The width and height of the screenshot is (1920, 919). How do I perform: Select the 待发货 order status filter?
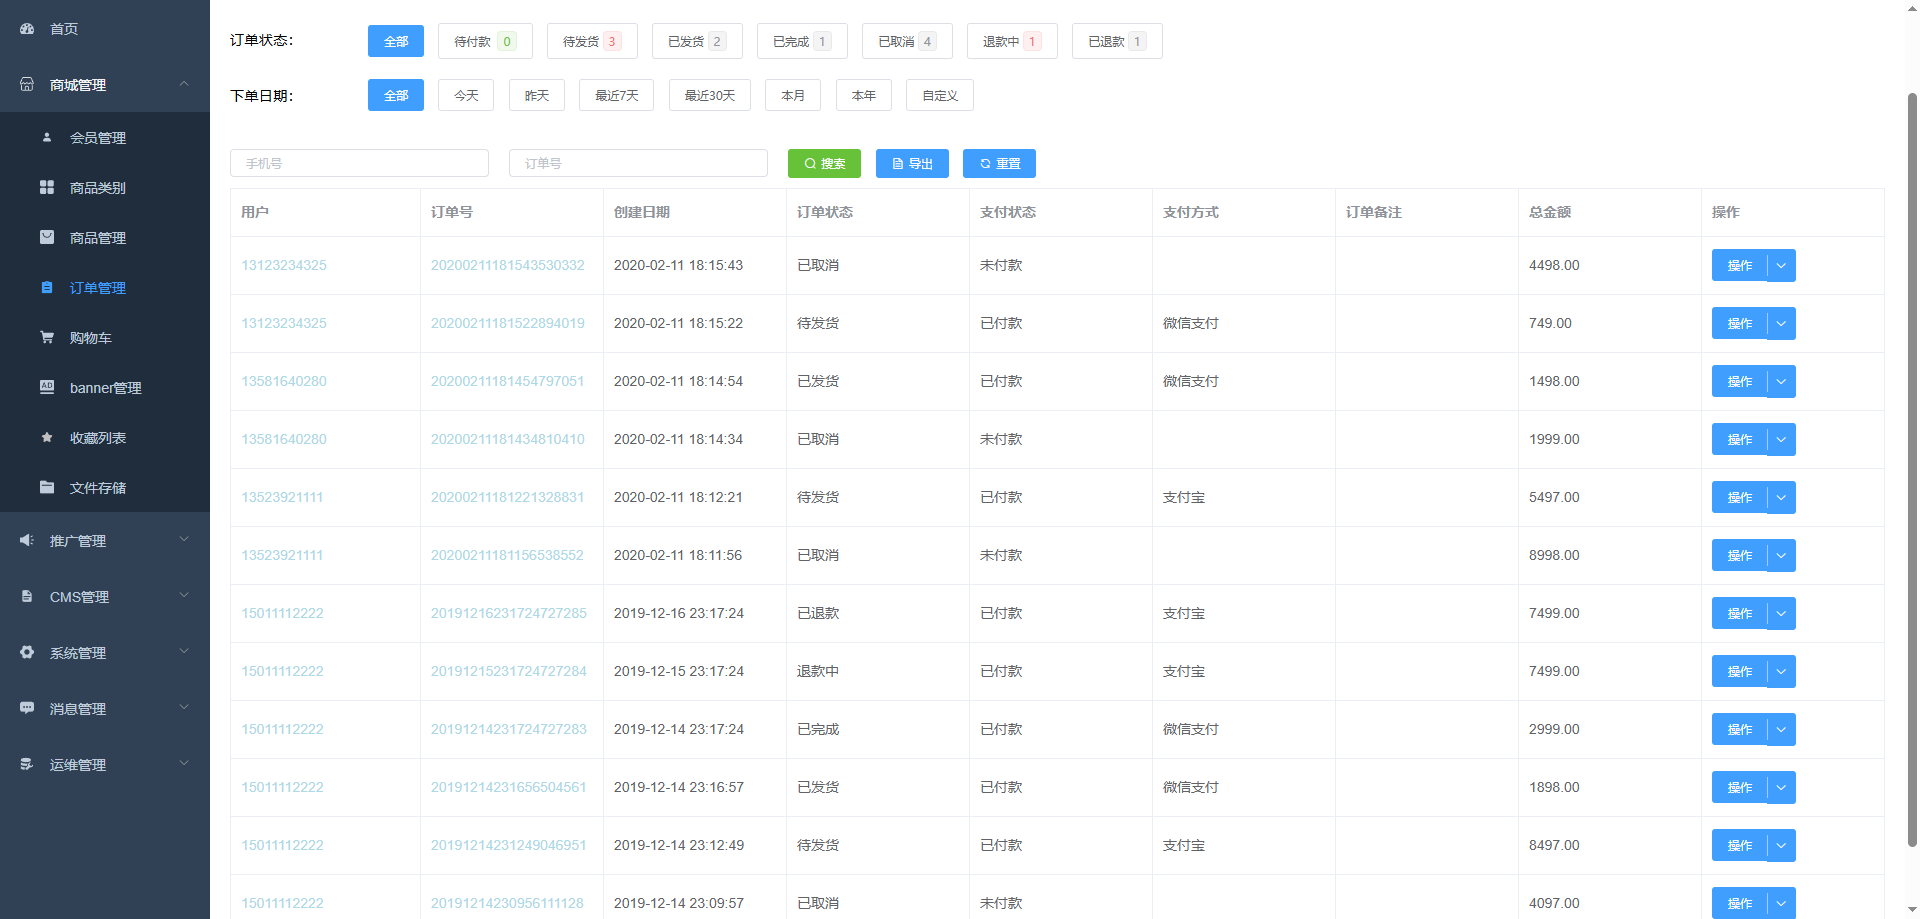click(592, 41)
